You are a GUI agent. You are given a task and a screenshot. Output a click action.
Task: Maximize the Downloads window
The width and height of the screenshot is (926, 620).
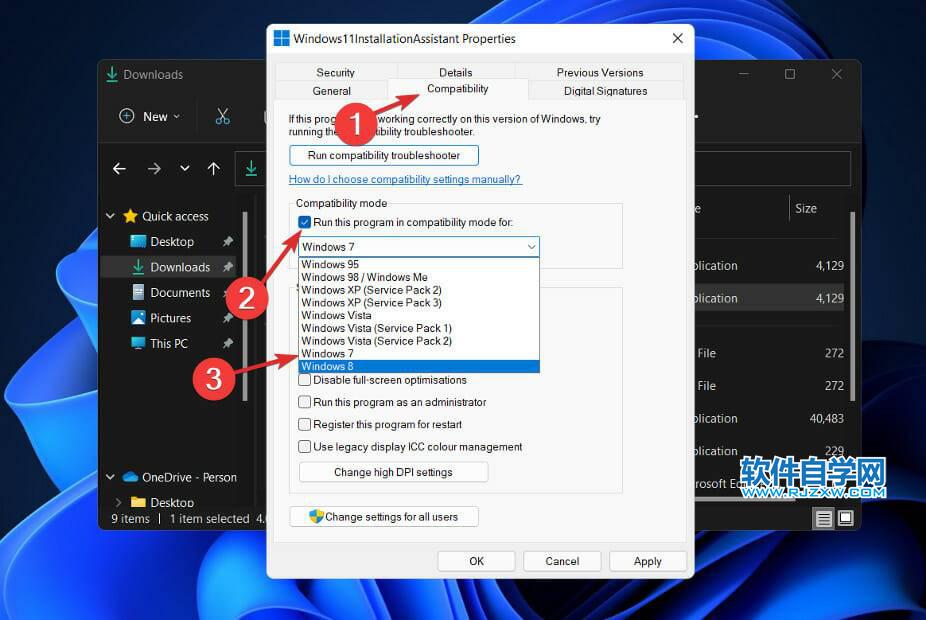(790, 74)
